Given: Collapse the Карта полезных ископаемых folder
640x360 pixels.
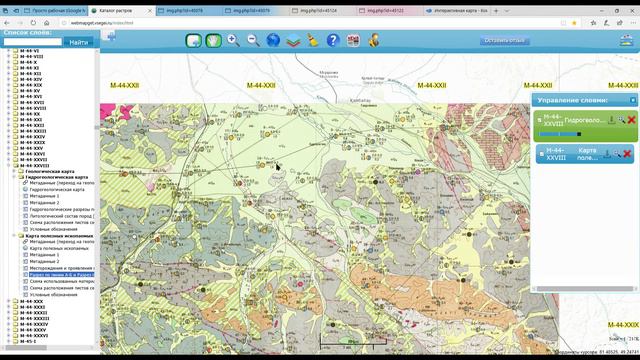Looking at the screenshot, I should [14, 236].
